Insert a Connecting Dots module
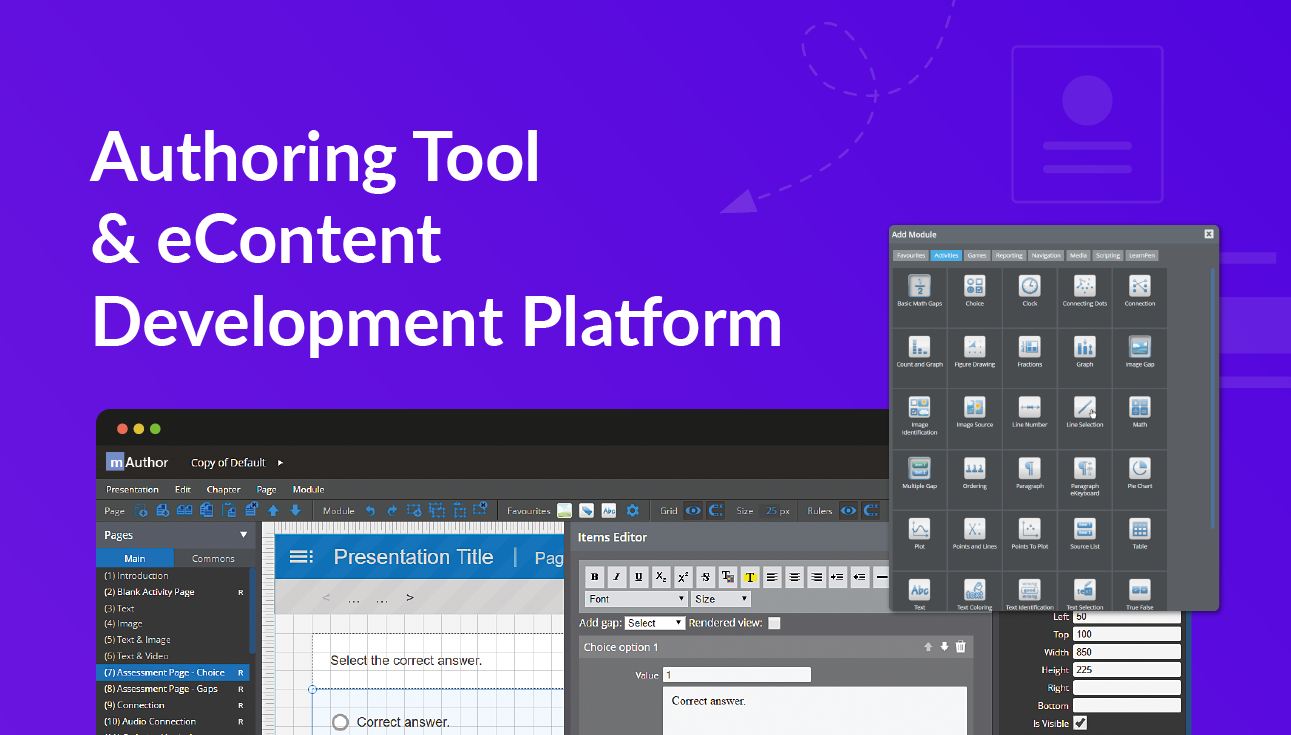Viewport: 1291px width, 735px height. [1084, 290]
